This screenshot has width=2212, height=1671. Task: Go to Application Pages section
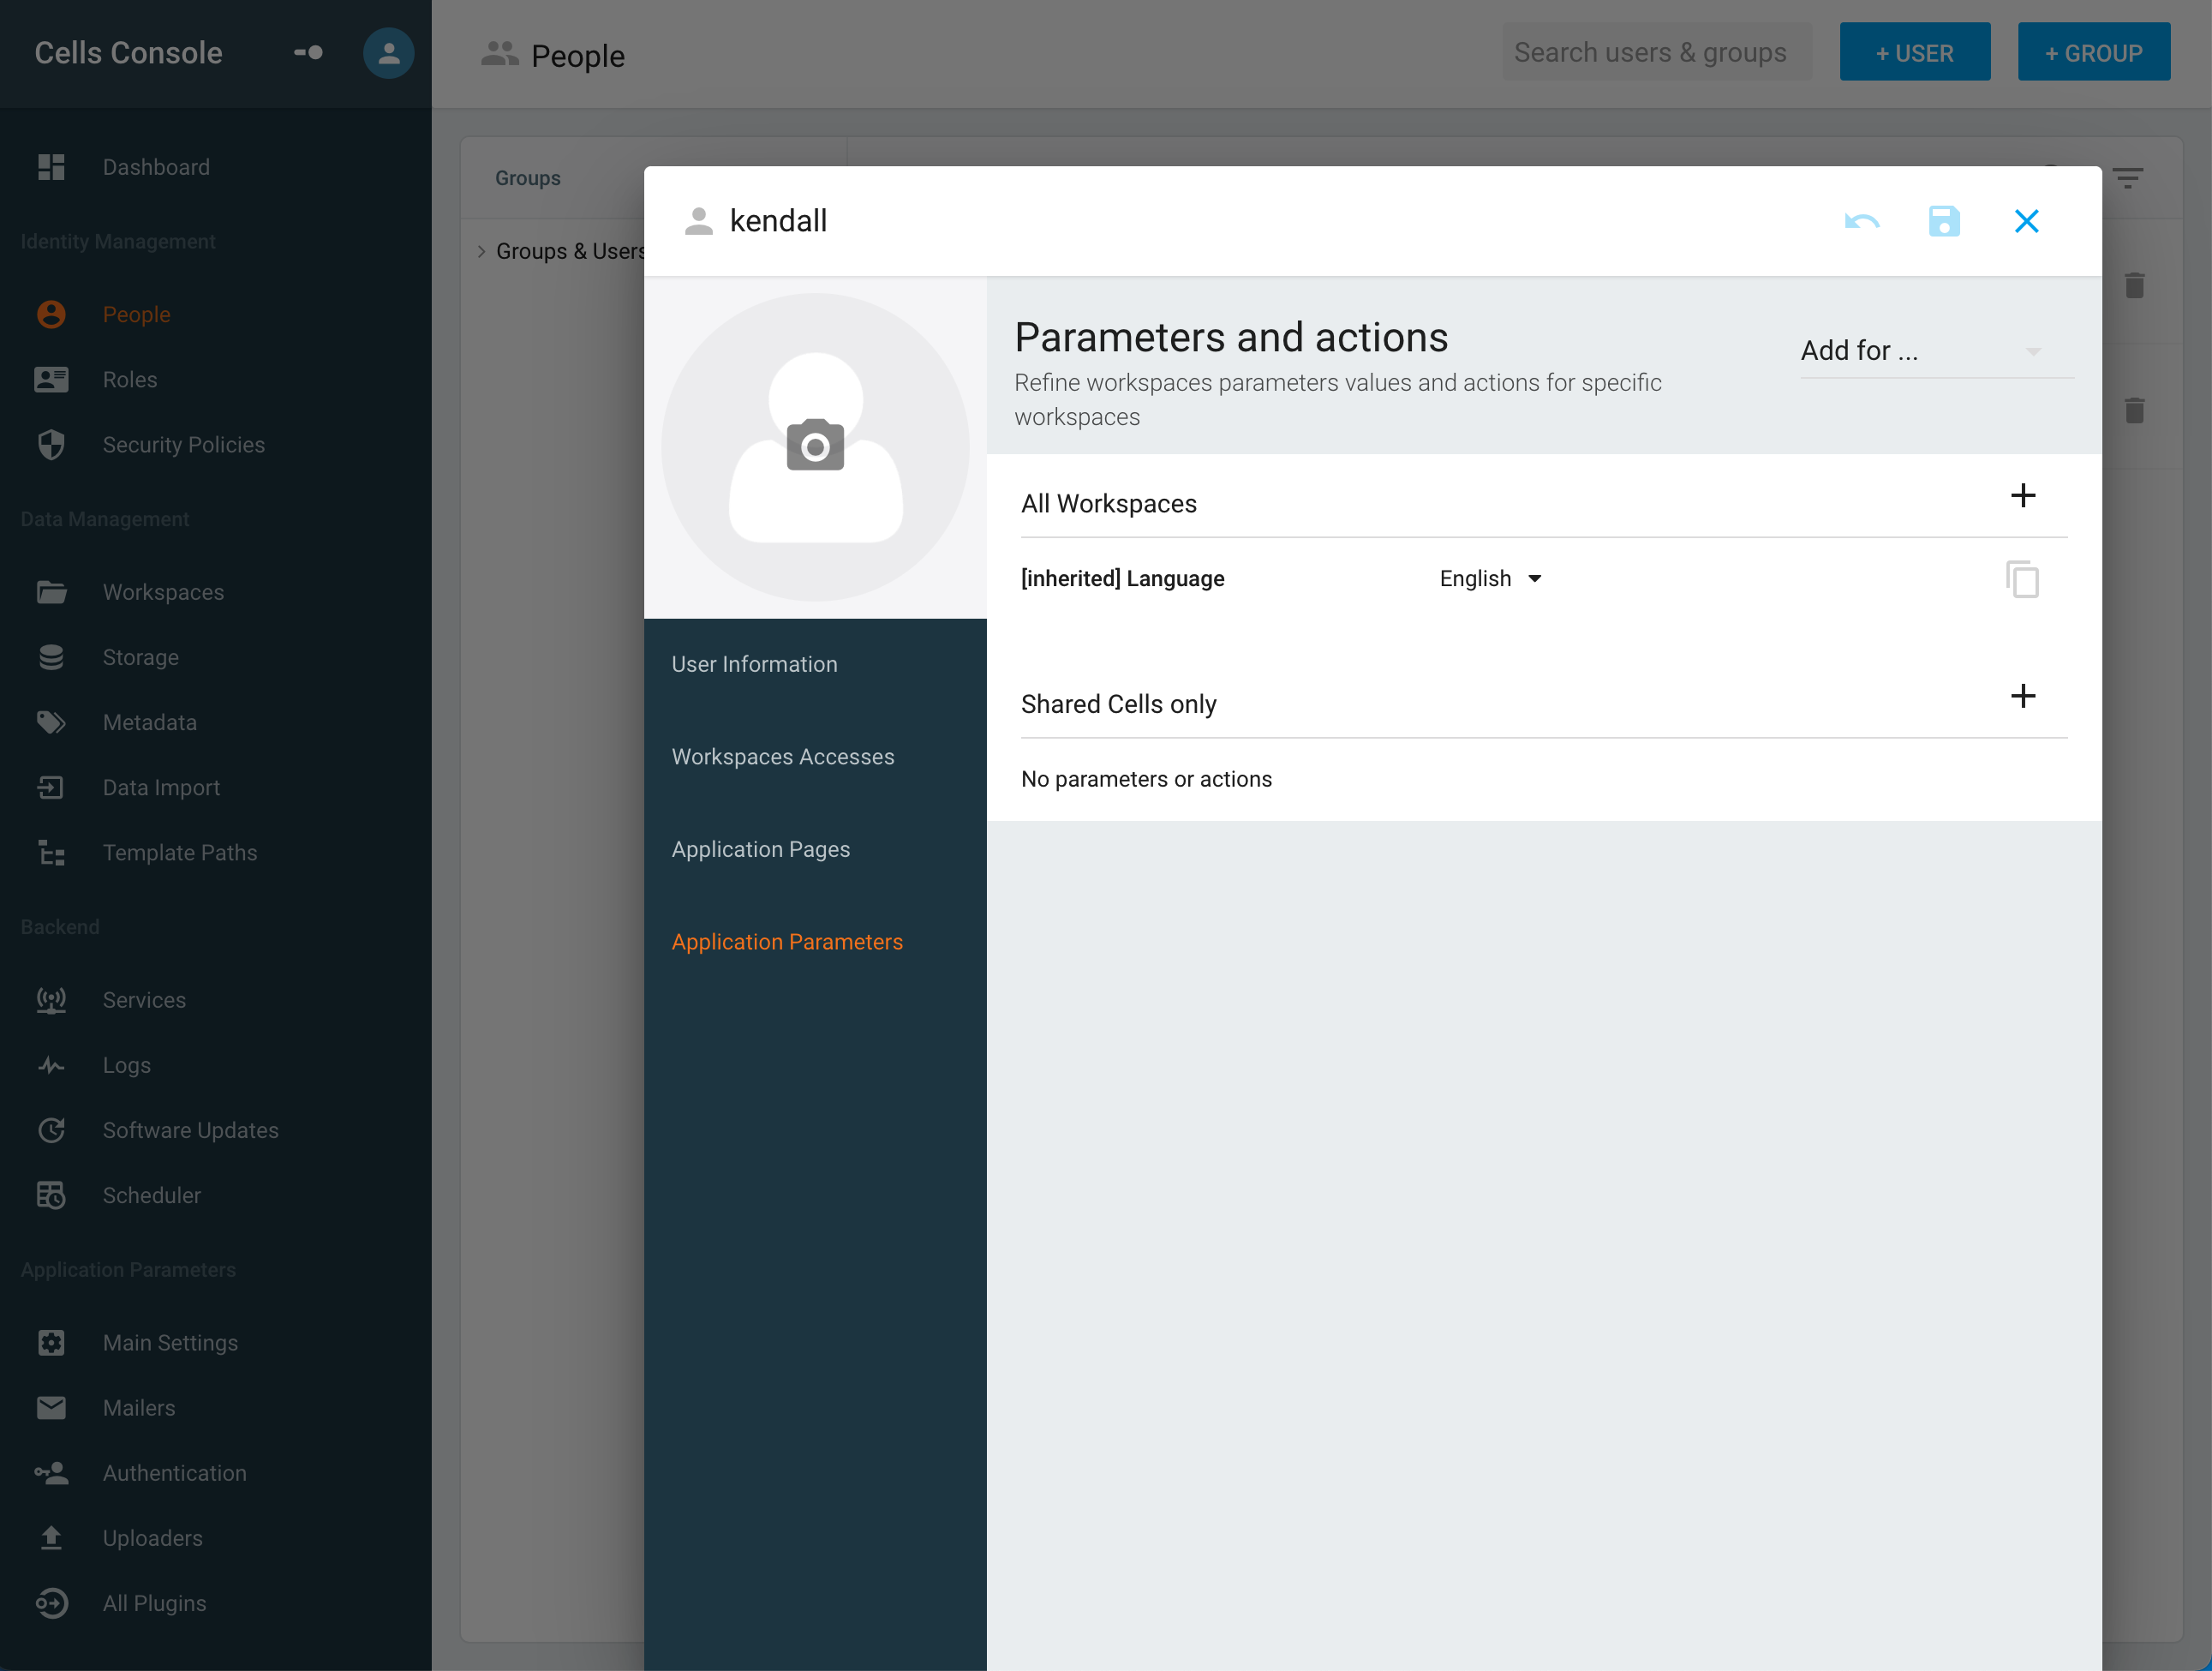(x=760, y=849)
